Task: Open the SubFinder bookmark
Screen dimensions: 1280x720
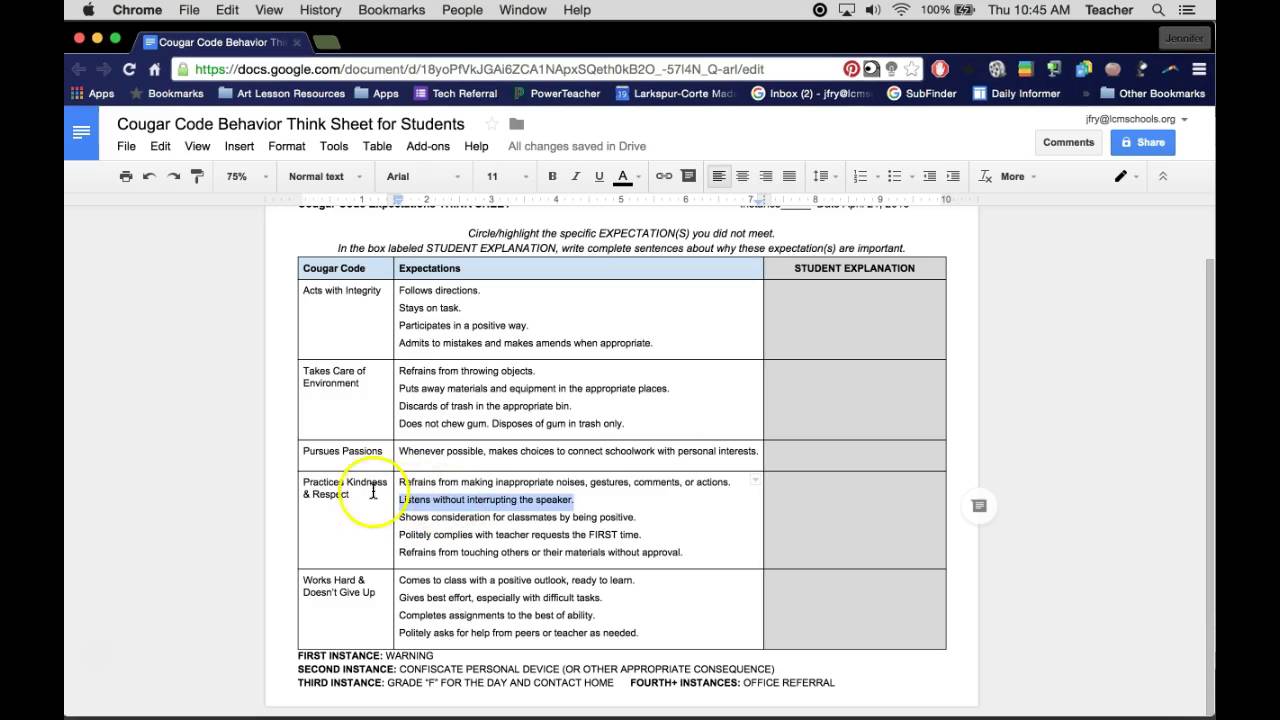Action: pyautogui.click(x=921, y=93)
